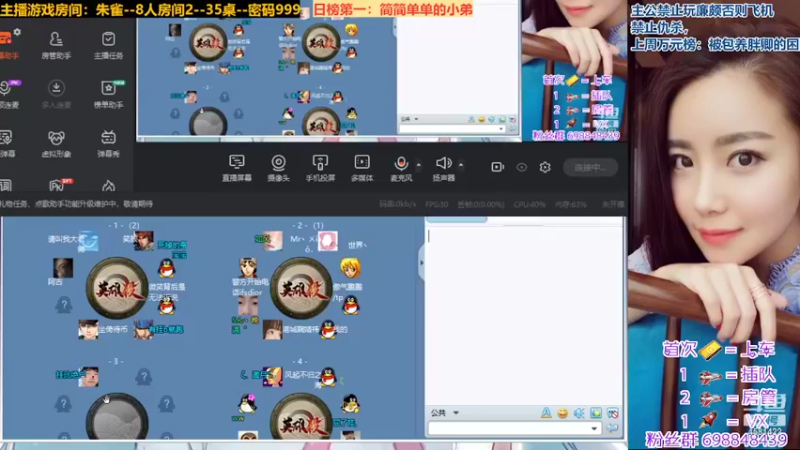Open 房管助手 in the sidebar
This screenshot has width=800, height=450.
pyautogui.click(x=56, y=45)
